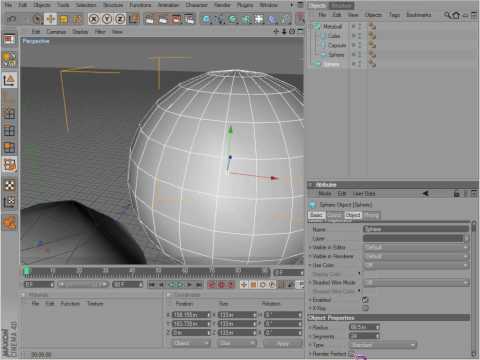Click the Add Cube primitive icon
Image resolution: width=480 pixels, height=360 pixels.
coord(206,19)
